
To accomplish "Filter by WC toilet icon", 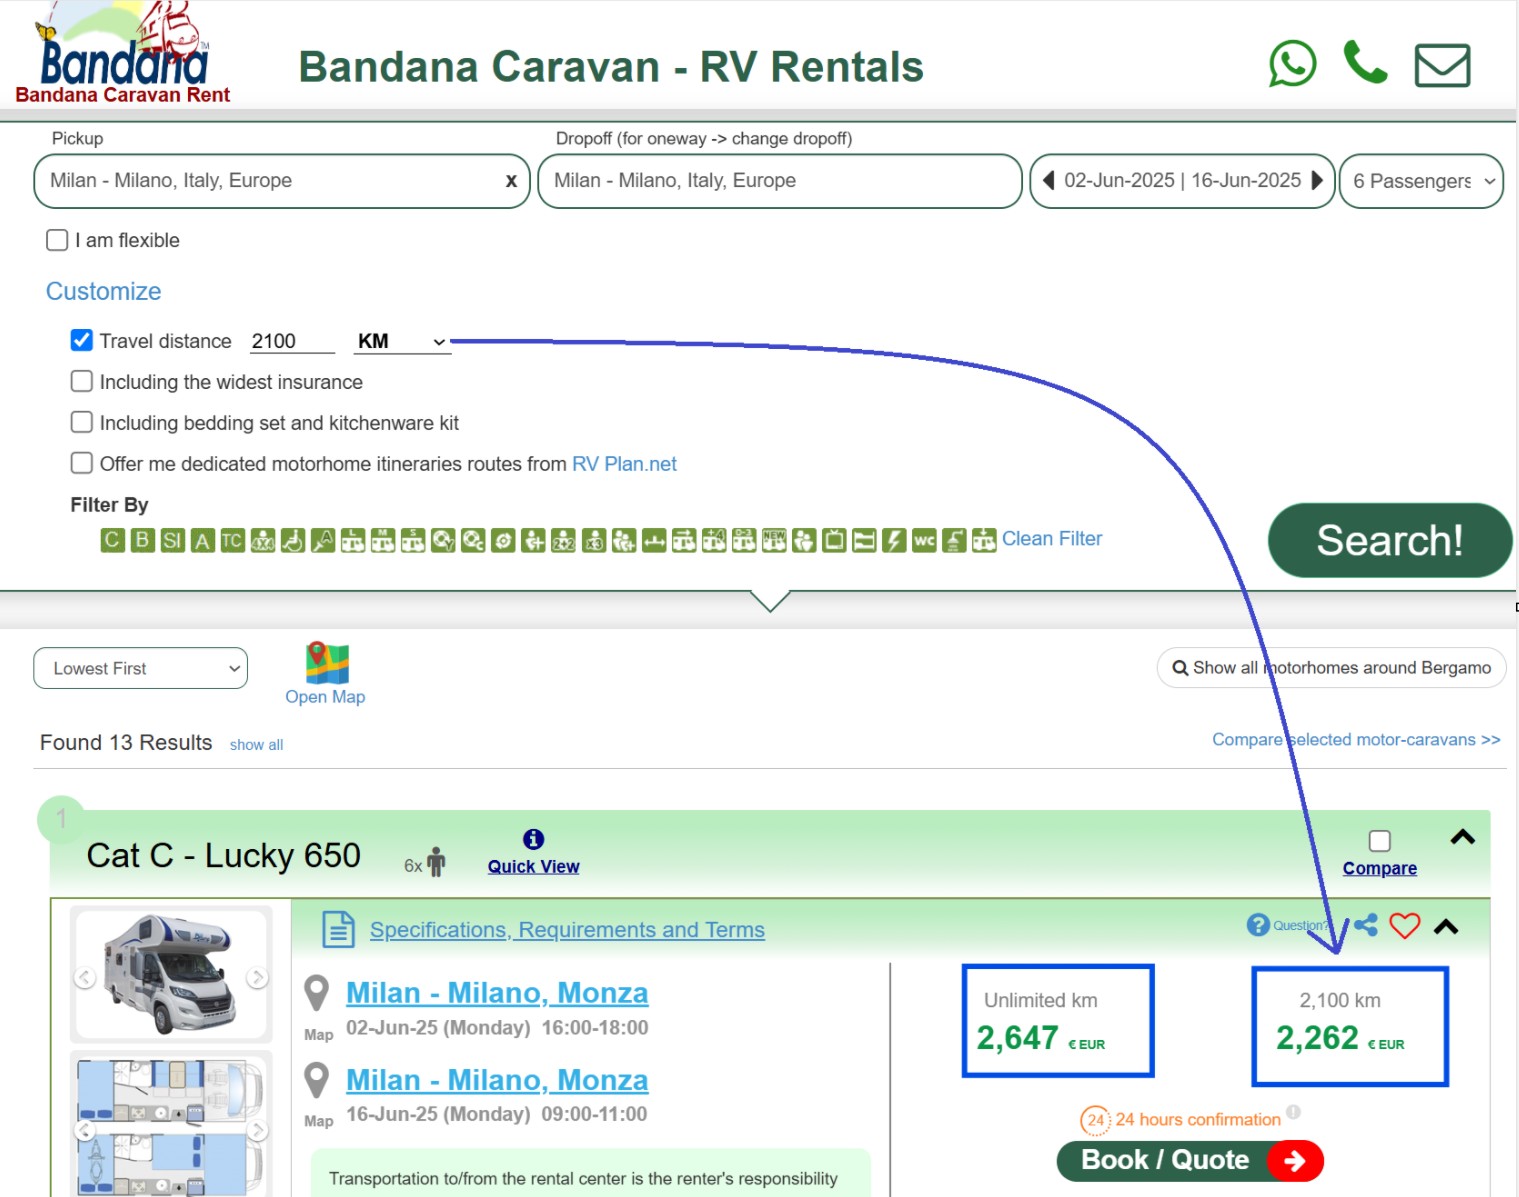I will coord(924,541).
